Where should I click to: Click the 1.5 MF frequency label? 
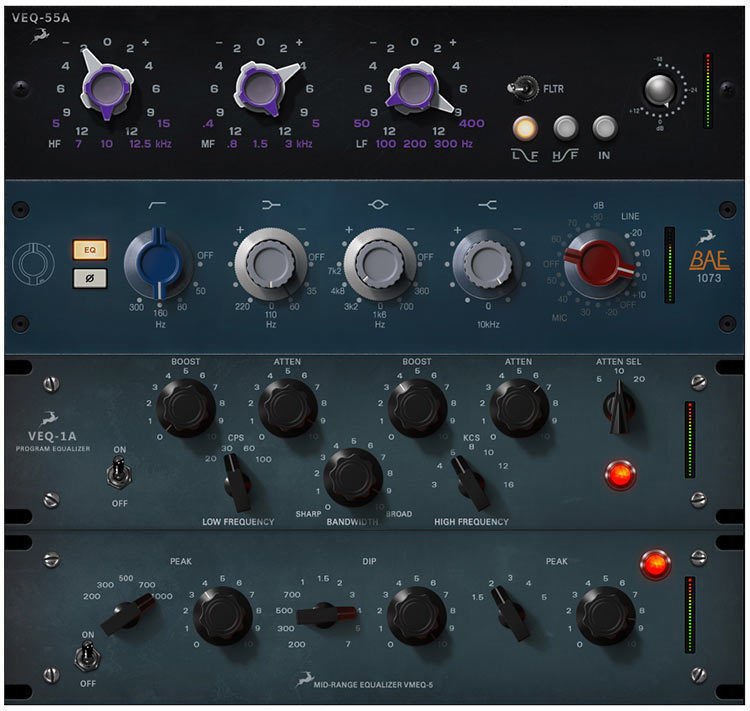[260, 144]
